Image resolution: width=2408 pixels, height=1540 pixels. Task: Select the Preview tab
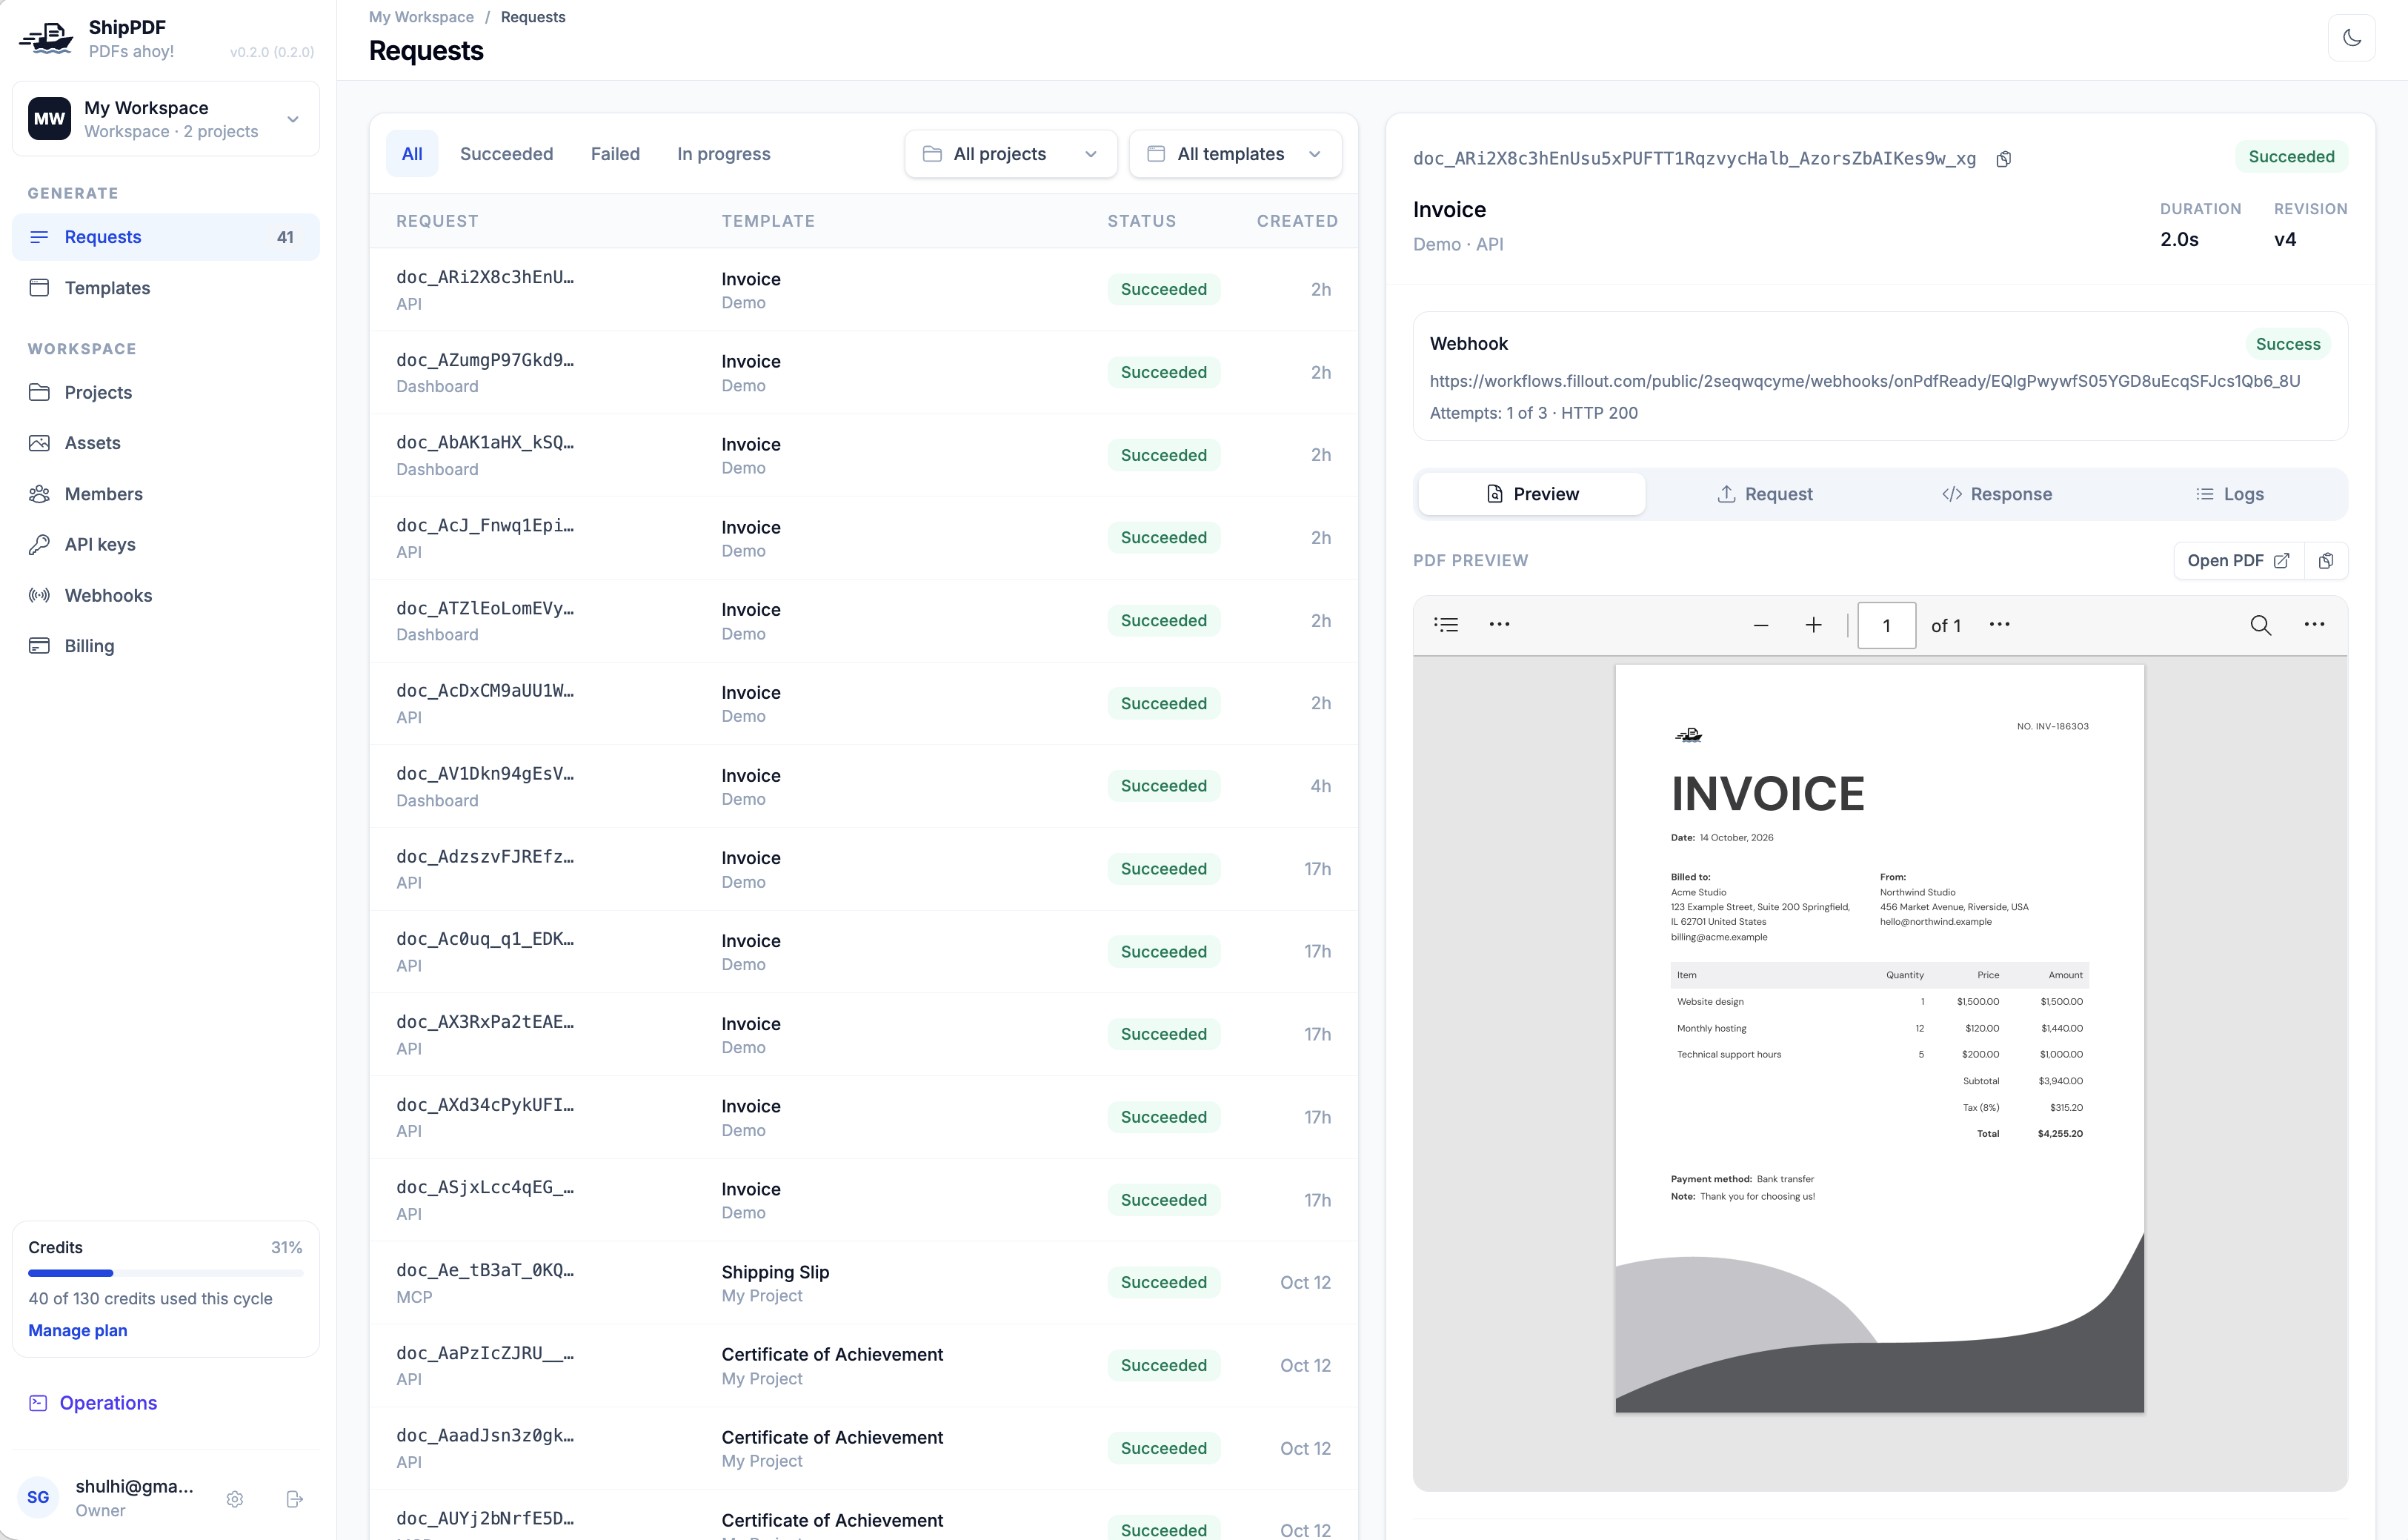pos(1532,494)
